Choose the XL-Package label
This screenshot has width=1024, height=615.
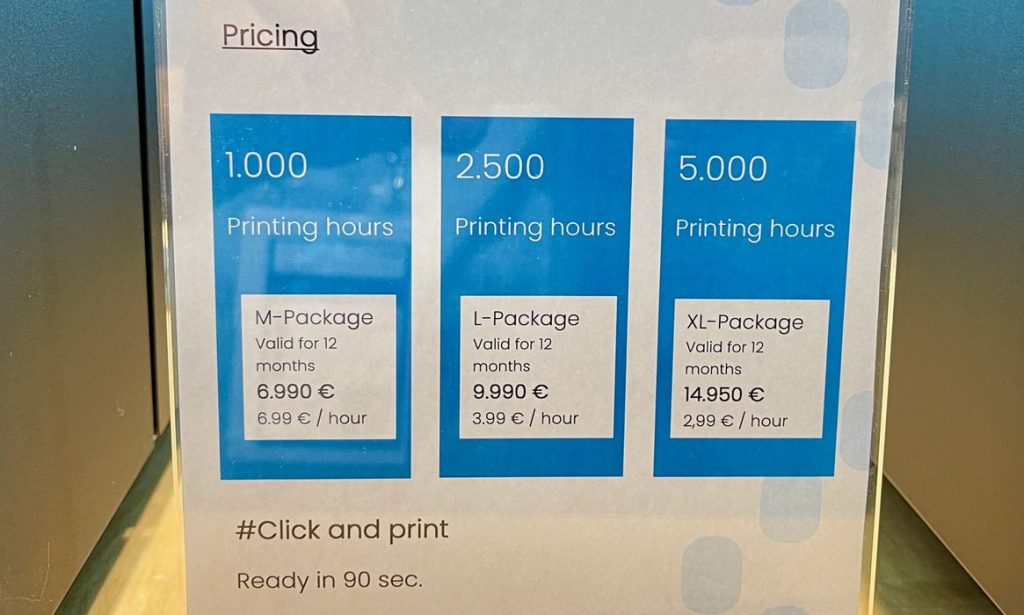pos(744,322)
